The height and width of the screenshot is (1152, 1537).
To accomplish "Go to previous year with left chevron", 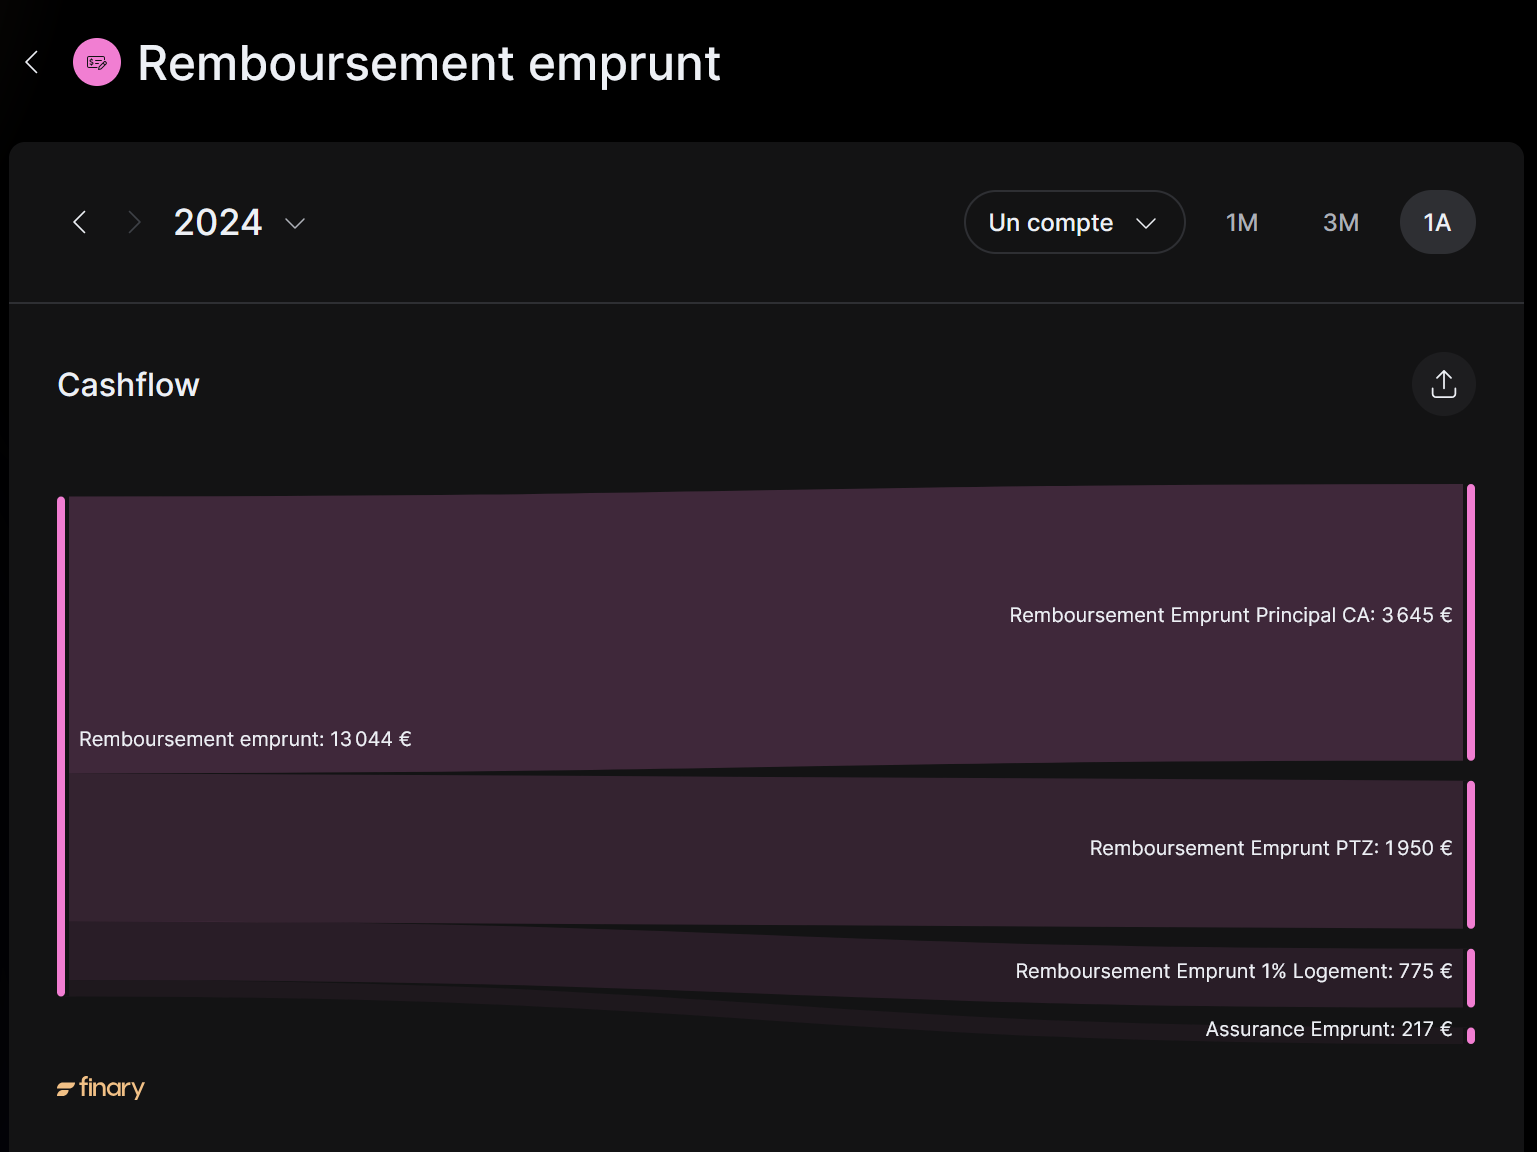I will point(80,222).
